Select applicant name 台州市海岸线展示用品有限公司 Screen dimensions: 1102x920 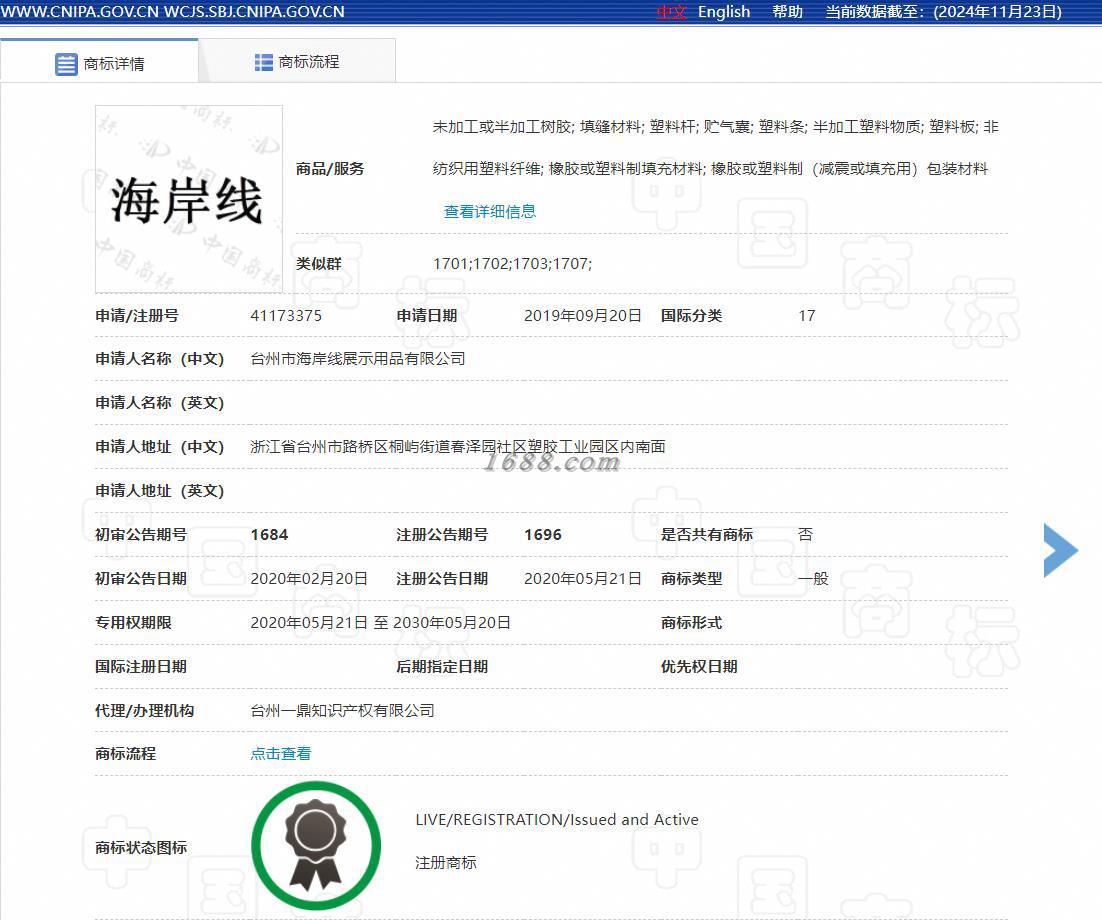(358, 358)
